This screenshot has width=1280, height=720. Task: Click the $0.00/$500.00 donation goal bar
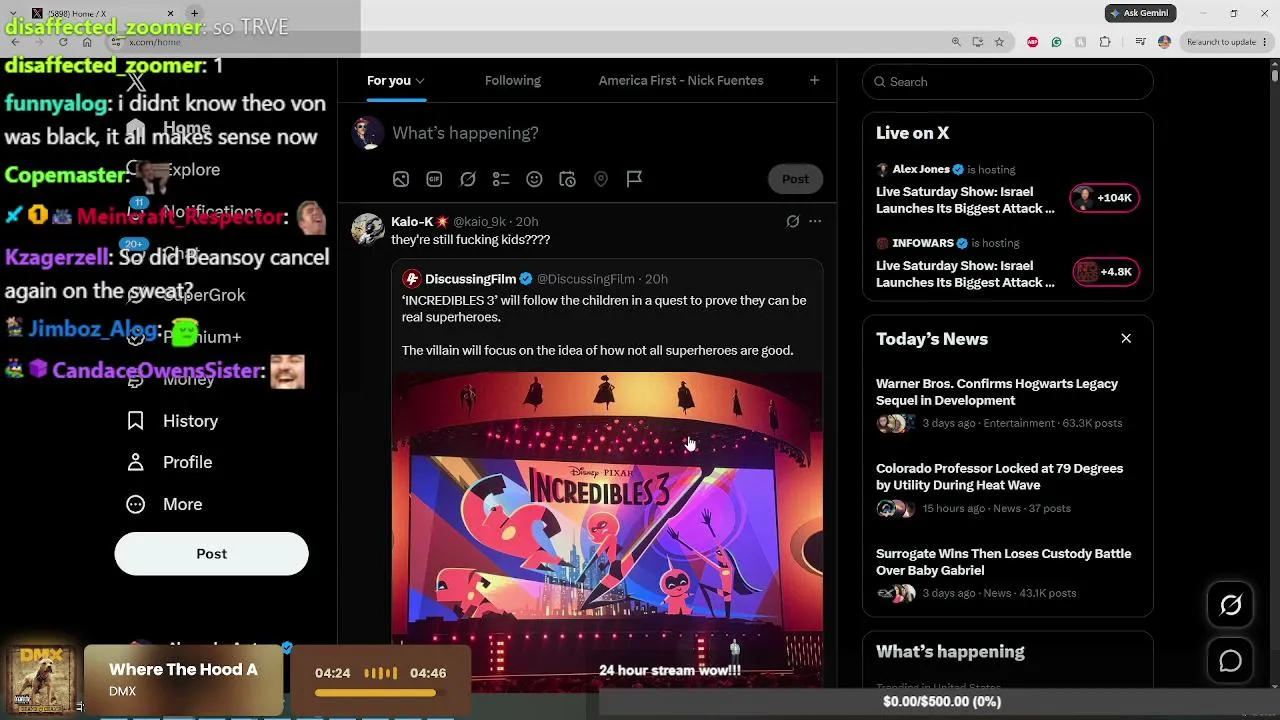click(941, 702)
